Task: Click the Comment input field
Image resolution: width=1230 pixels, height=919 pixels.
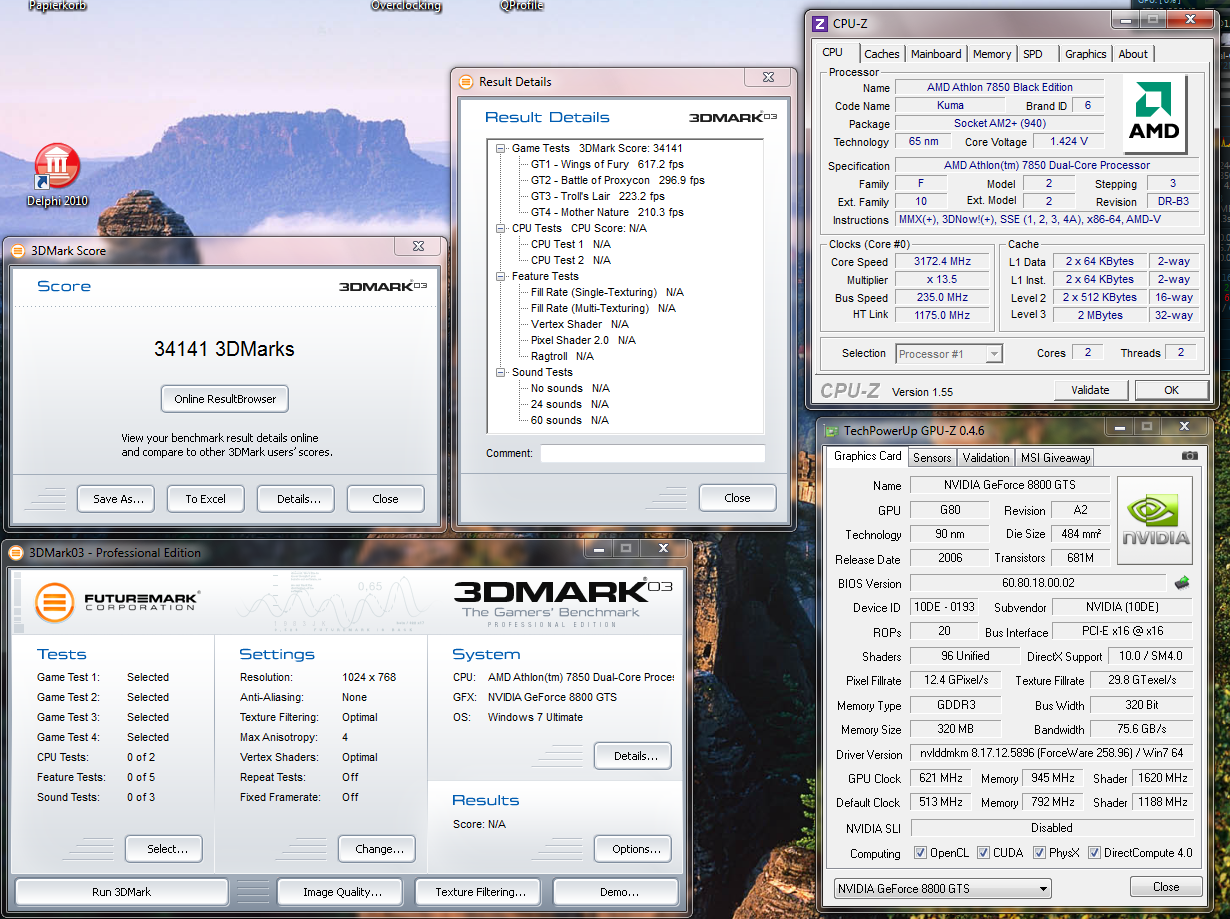Action: click(x=652, y=453)
